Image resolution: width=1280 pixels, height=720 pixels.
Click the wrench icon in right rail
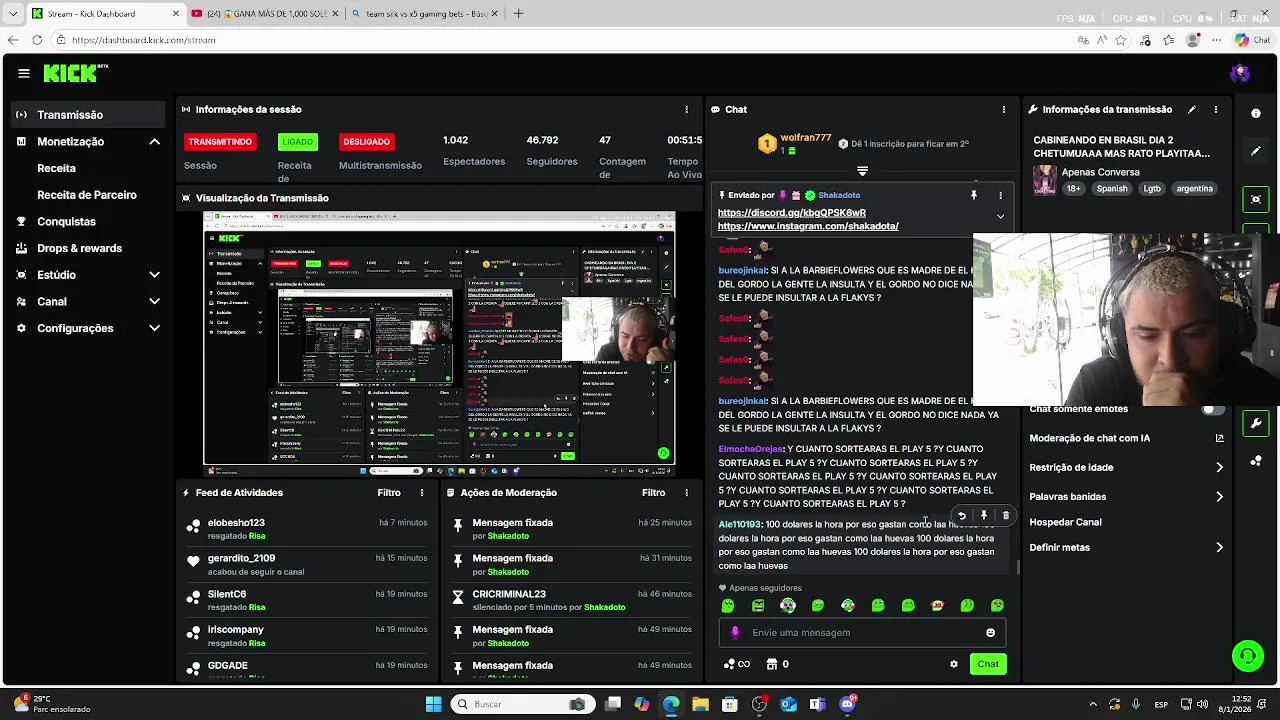tap(1256, 423)
